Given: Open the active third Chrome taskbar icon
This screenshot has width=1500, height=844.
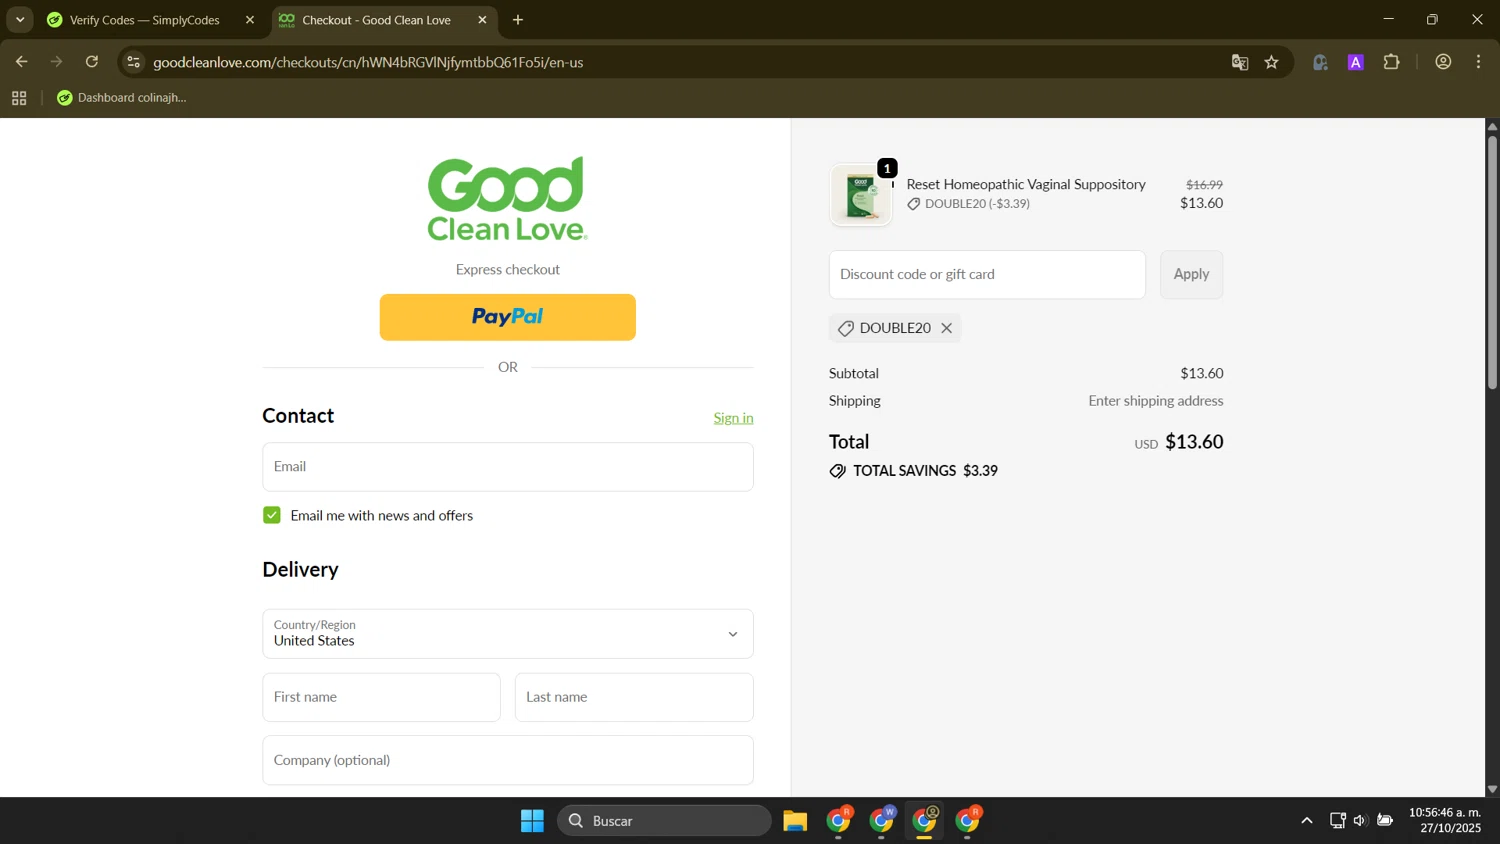Looking at the screenshot, I should 925,820.
